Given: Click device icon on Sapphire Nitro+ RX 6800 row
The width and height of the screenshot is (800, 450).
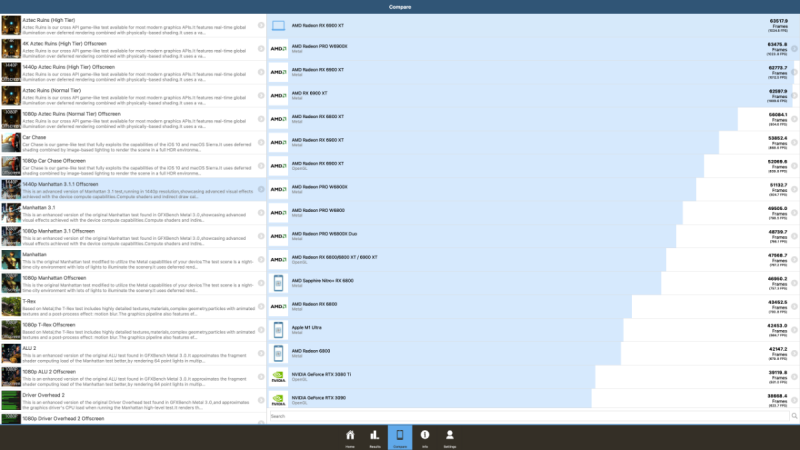Looking at the screenshot, I should 278,283.
